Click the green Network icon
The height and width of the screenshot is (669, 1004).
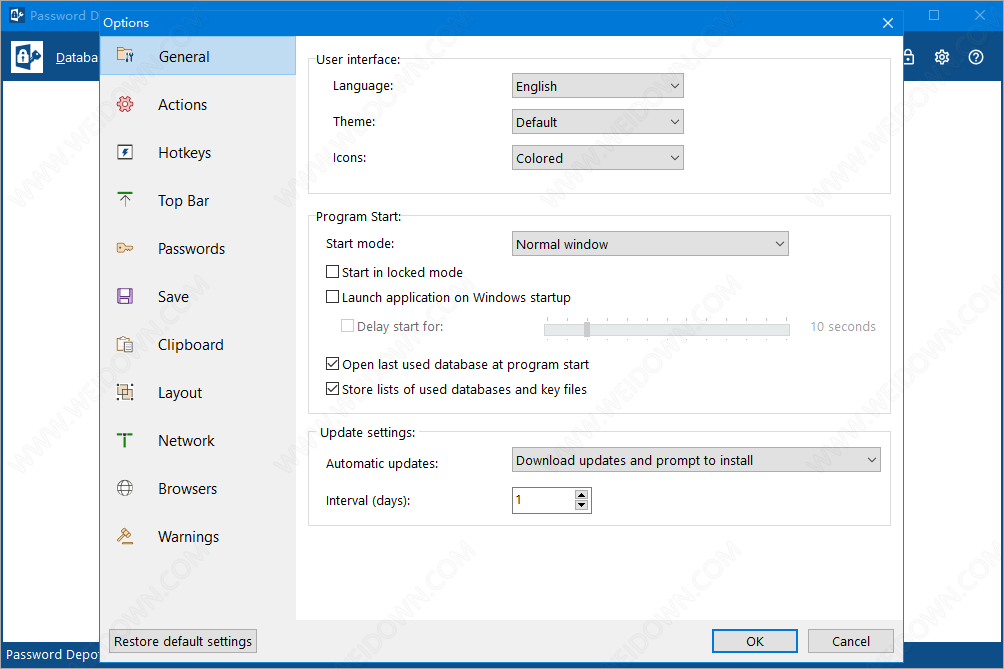click(x=125, y=440)
